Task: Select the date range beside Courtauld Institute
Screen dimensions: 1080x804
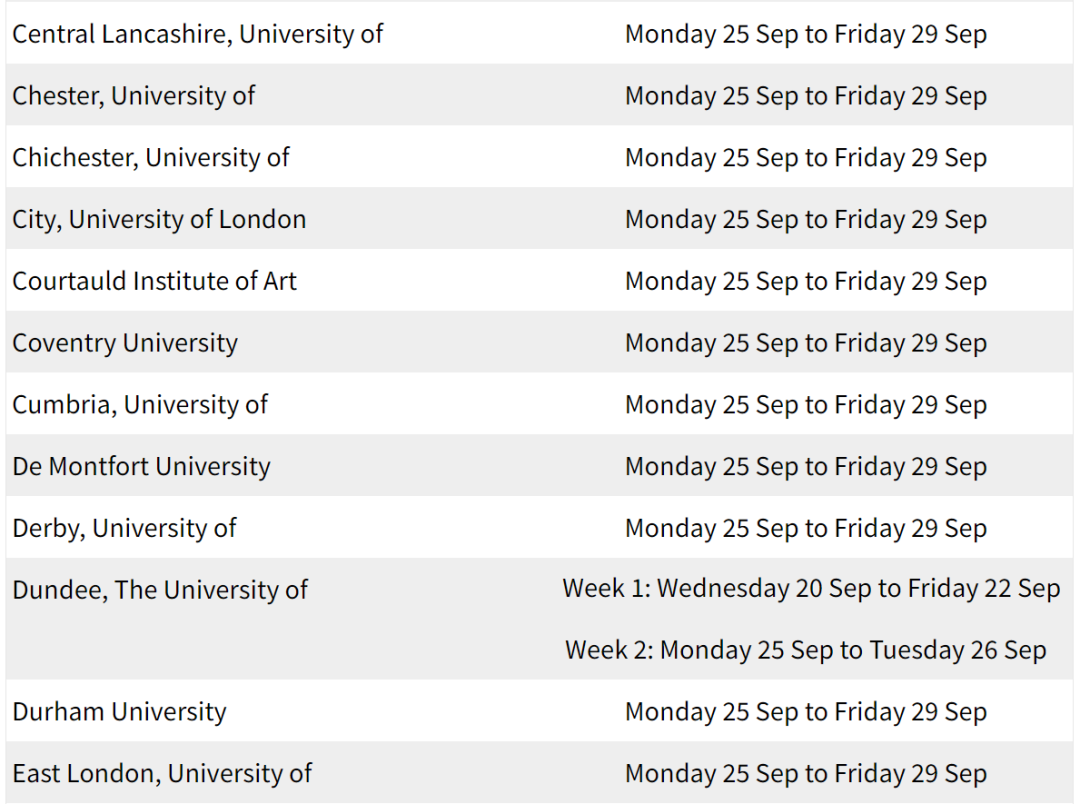Action: [x=805, y=281]
